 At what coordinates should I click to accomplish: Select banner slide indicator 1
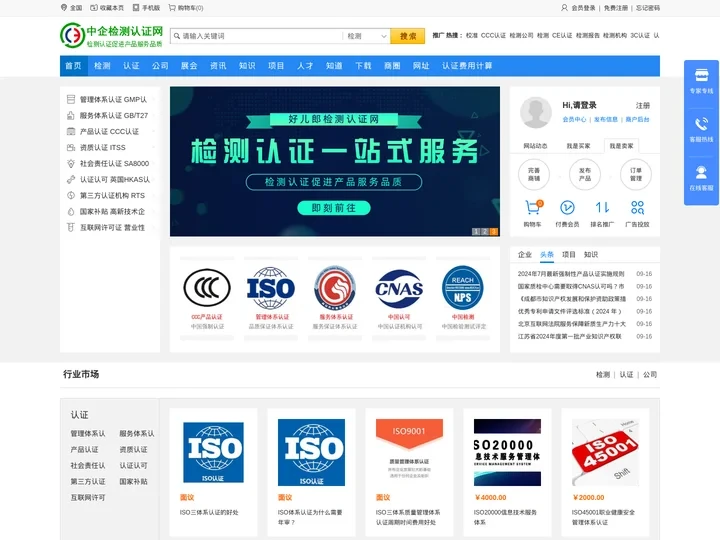(476, 231)
